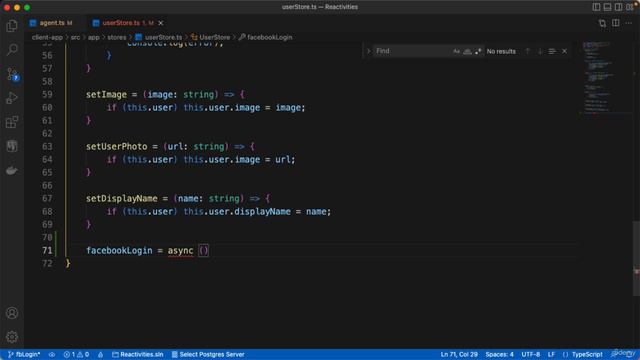
Task: Toggle Use Regular Expression in Find widget
Action: (478, 51)
